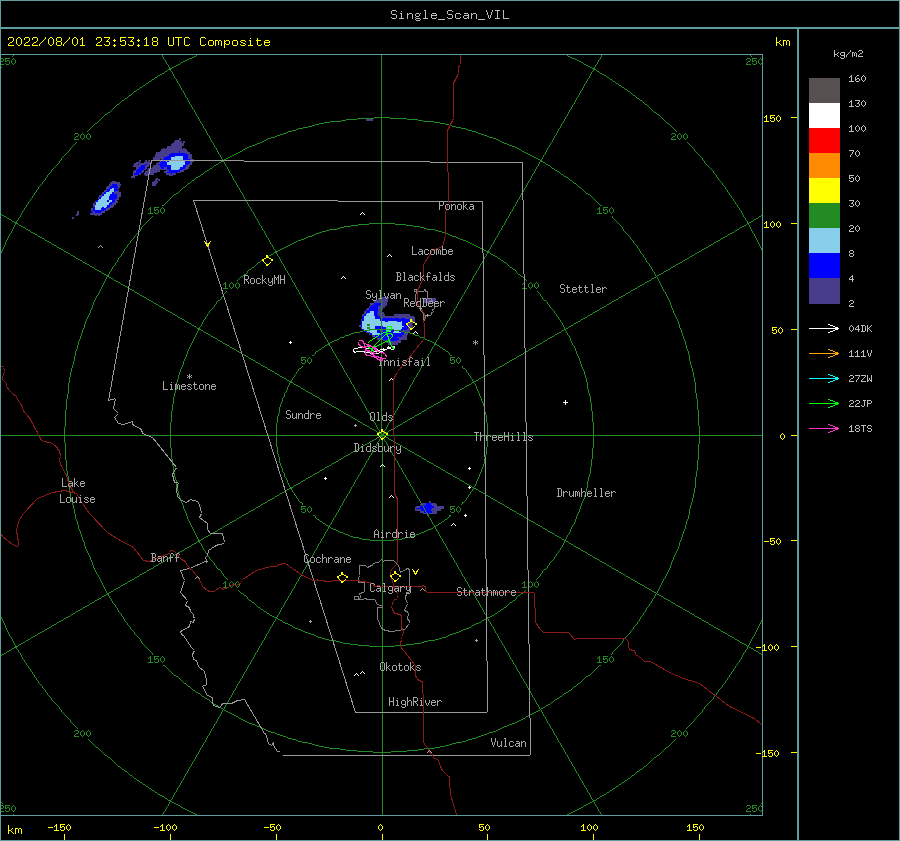Click the magenta 18TS track arrow
900x841 pixels.
824,428
